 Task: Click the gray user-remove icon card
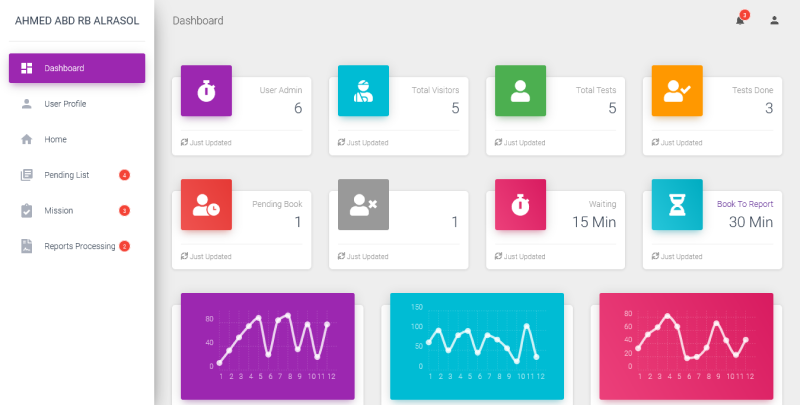tap(362, 204)
